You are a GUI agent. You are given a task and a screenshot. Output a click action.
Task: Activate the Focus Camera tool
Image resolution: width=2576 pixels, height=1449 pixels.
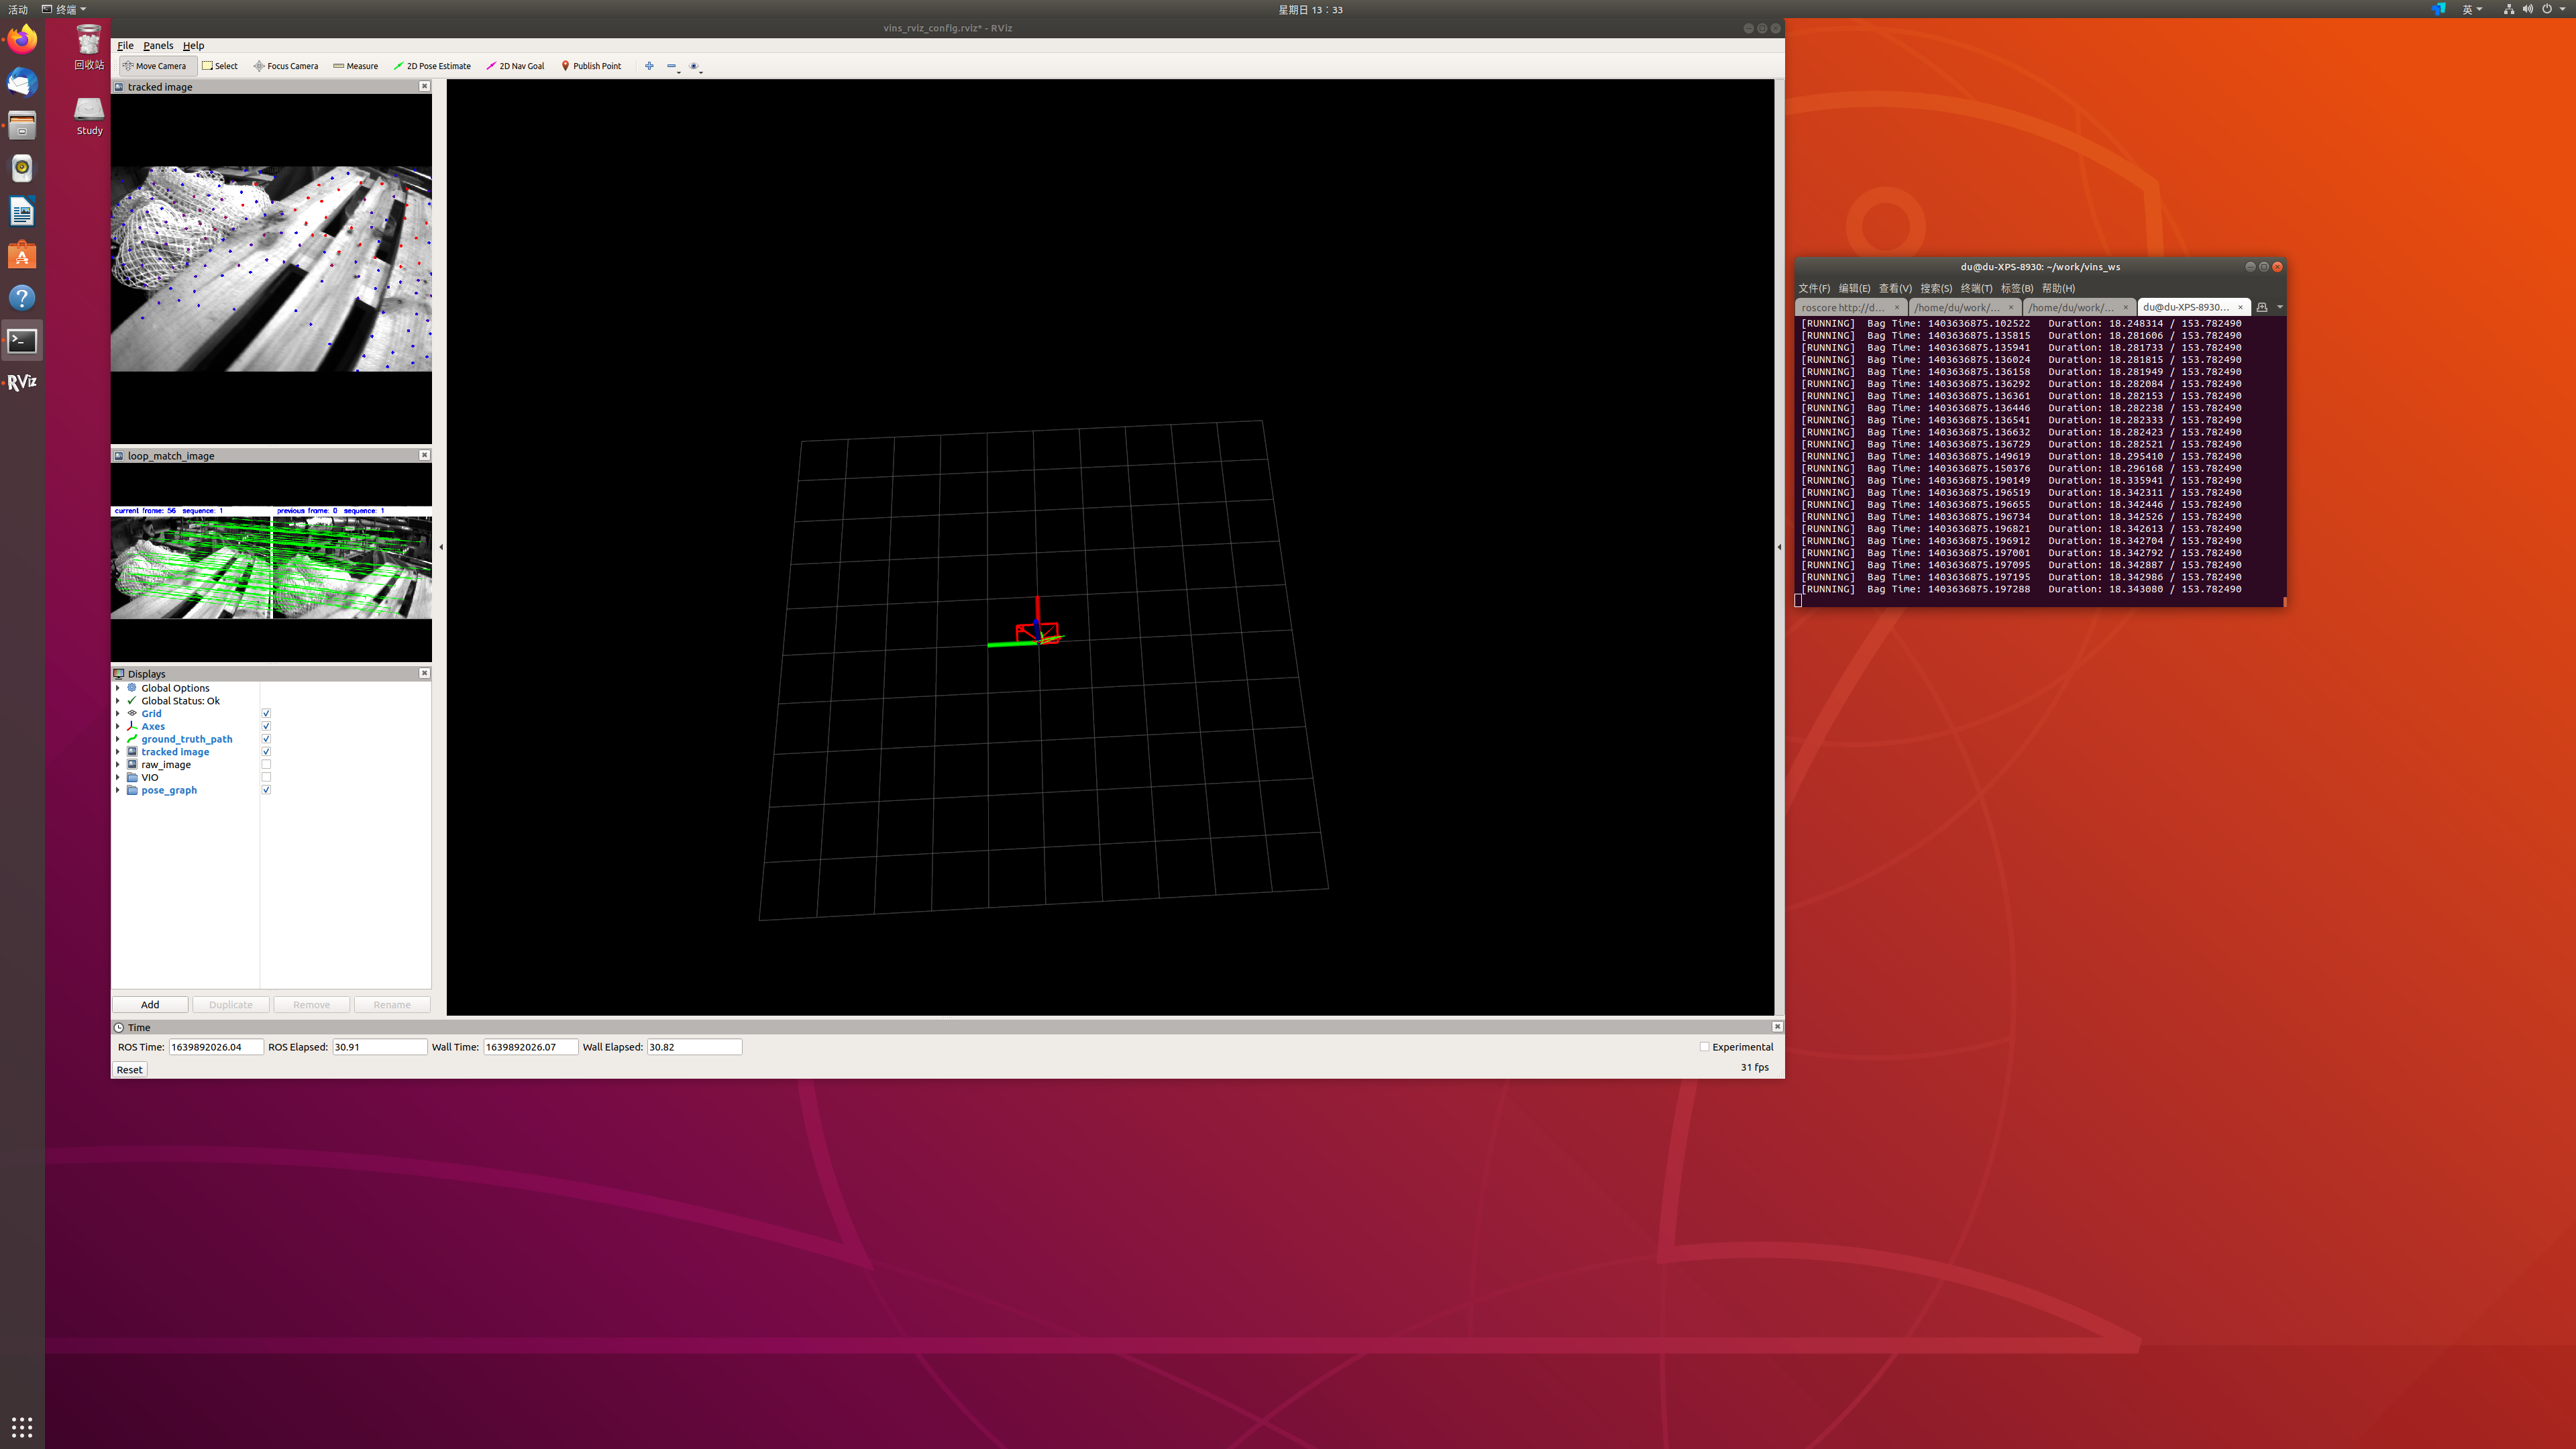(x=286, y=66)
